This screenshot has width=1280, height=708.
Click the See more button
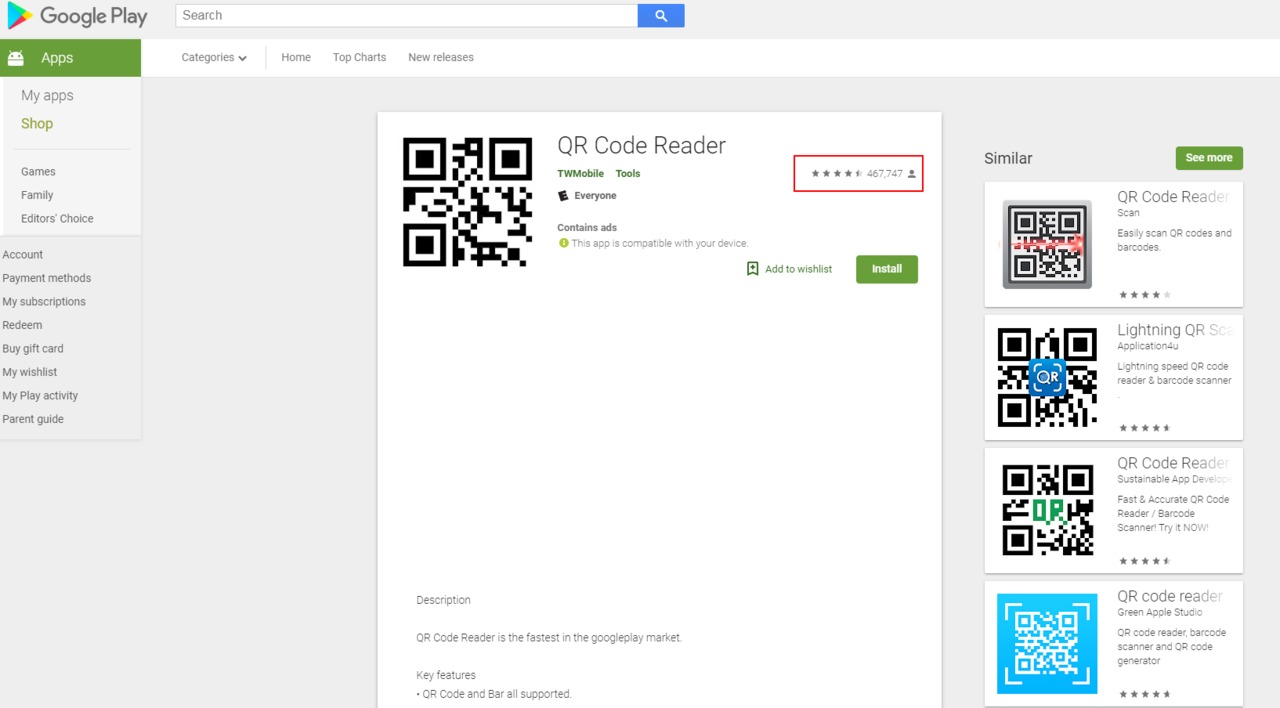[x=1209, y=158]
